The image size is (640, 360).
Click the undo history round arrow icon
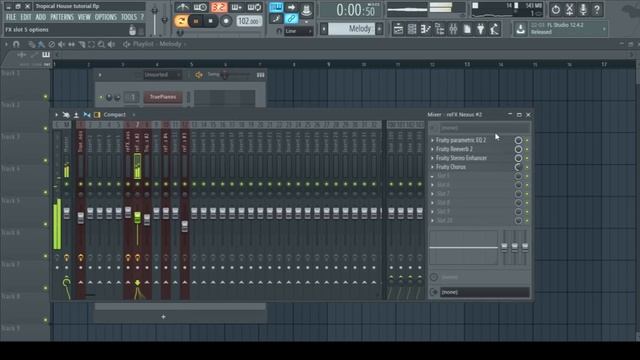[556, 9]
